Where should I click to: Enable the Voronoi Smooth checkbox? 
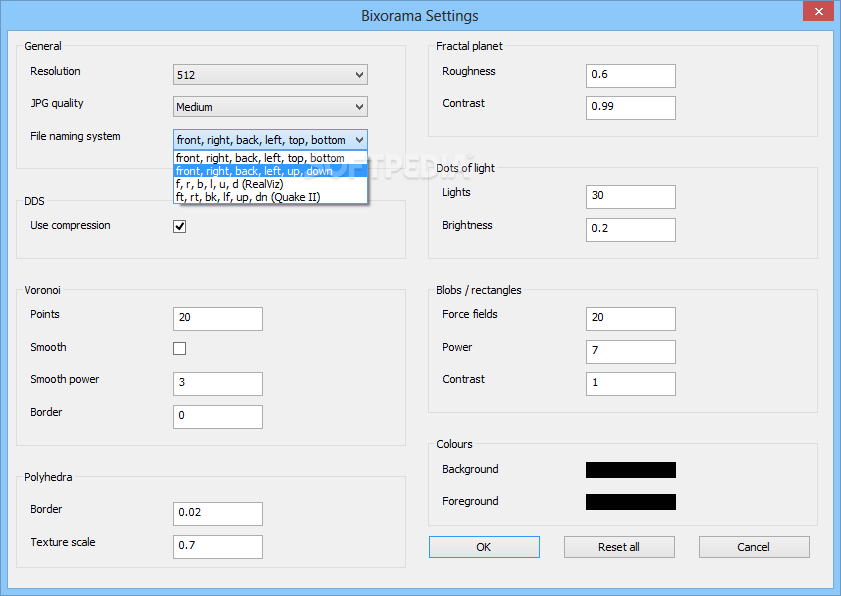pyautogui.click(x=180, y=349)
